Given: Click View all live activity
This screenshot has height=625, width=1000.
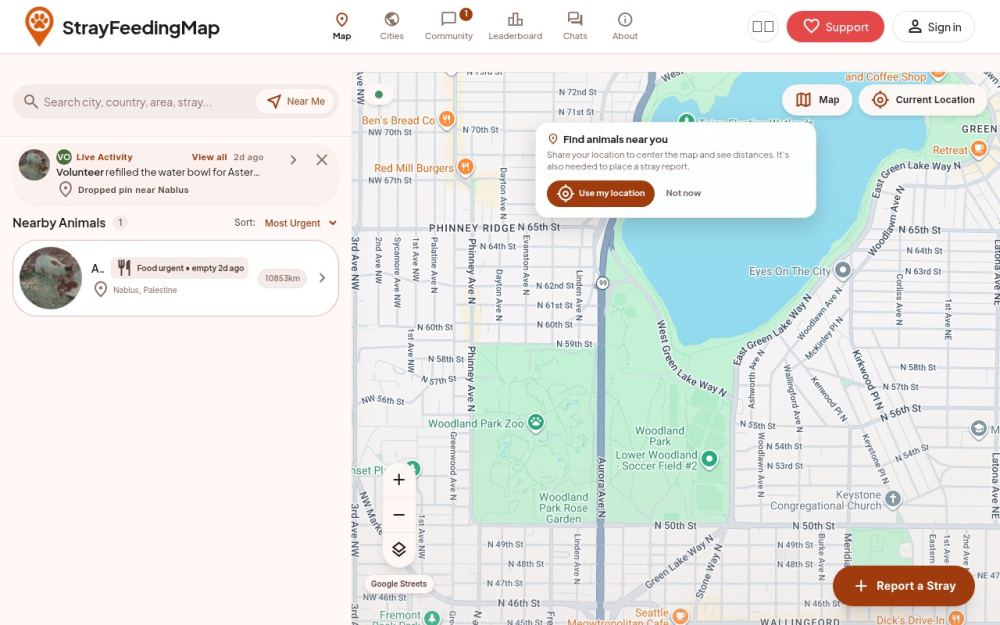Looking at the screenshot, I should tap(209, 157).
